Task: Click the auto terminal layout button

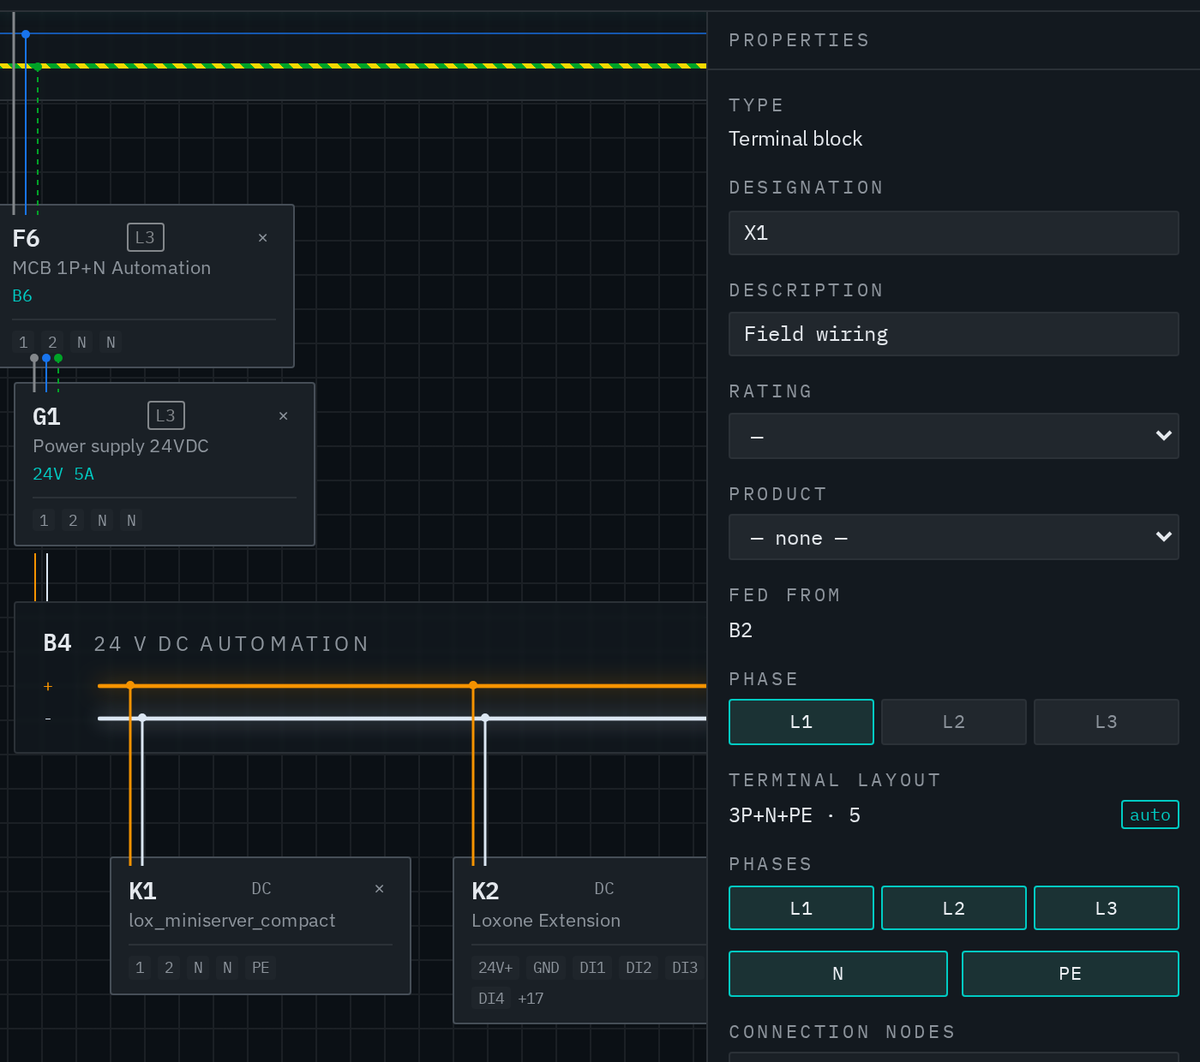Action: (1150, 815)
